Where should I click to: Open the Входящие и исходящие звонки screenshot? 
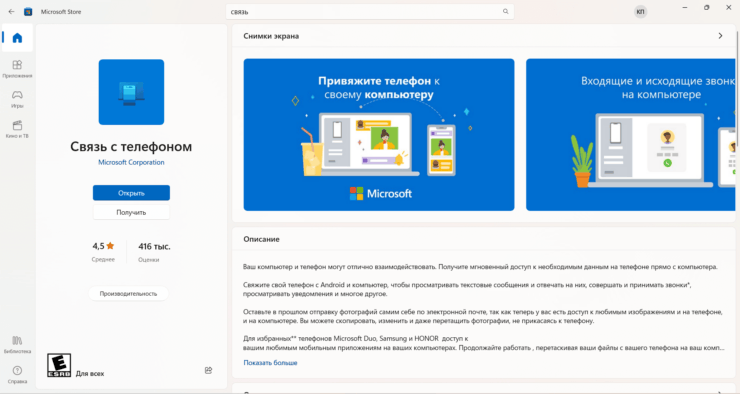(631, 134)
